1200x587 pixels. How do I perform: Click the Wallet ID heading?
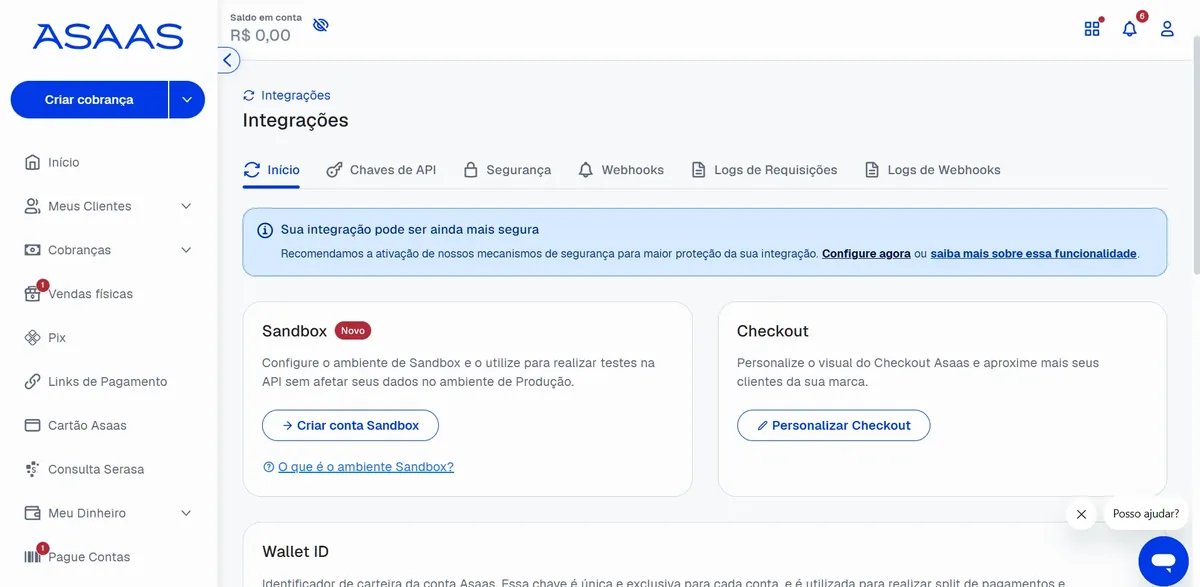click(x=295, y=551)
